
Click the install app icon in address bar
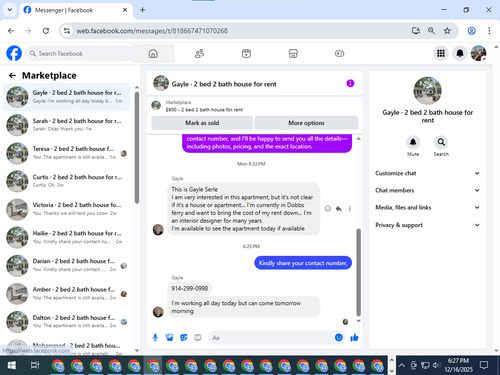415,31
